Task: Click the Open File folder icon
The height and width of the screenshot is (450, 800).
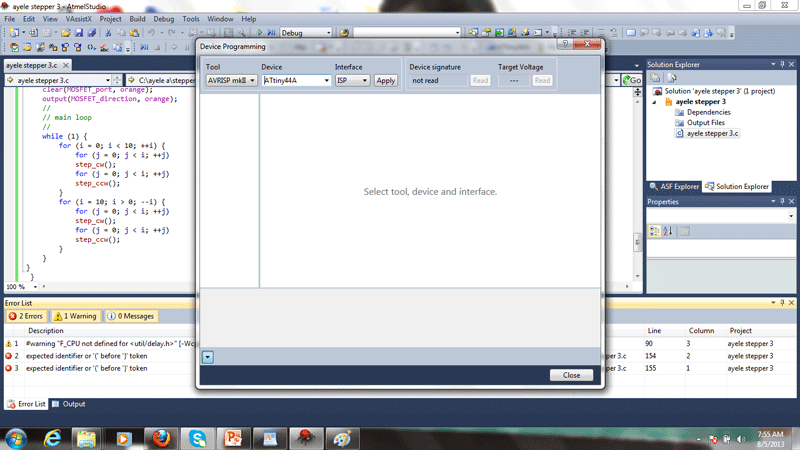Action: pyautogui.click(x=66, y=33)
